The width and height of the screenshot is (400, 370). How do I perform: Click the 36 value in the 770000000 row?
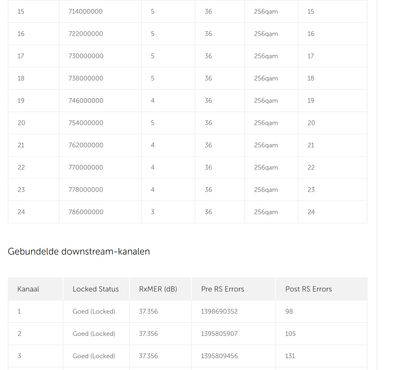pyautogui.click(x=208, y=167)
